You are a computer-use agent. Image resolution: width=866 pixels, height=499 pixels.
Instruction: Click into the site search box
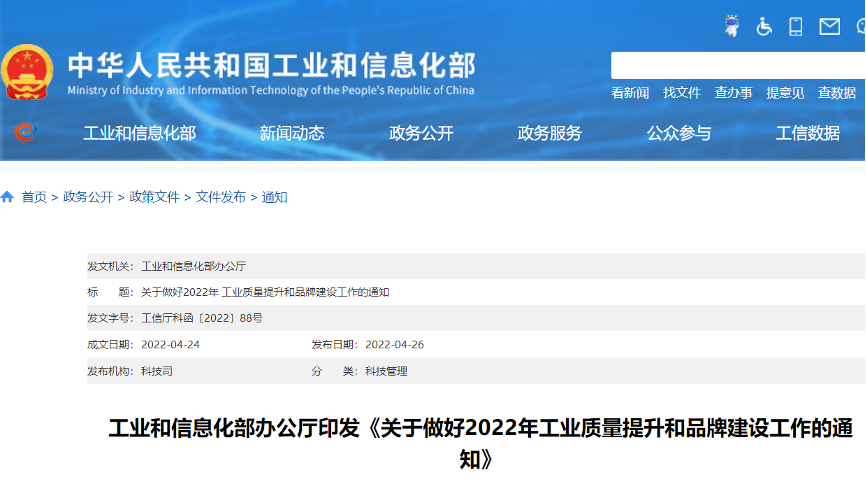[x=738, y=66]
